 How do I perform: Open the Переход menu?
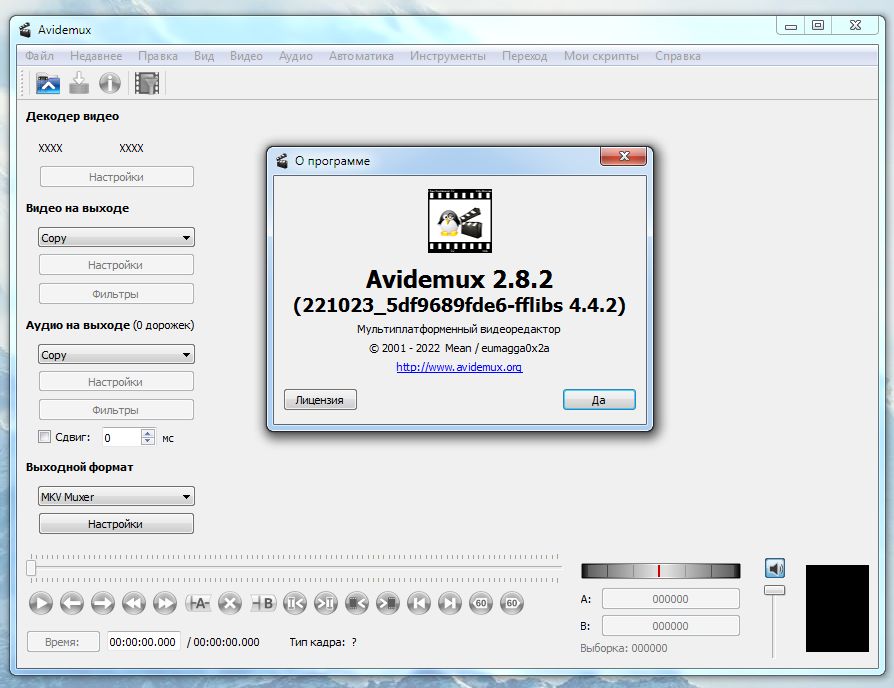click(x=525, y=56)
